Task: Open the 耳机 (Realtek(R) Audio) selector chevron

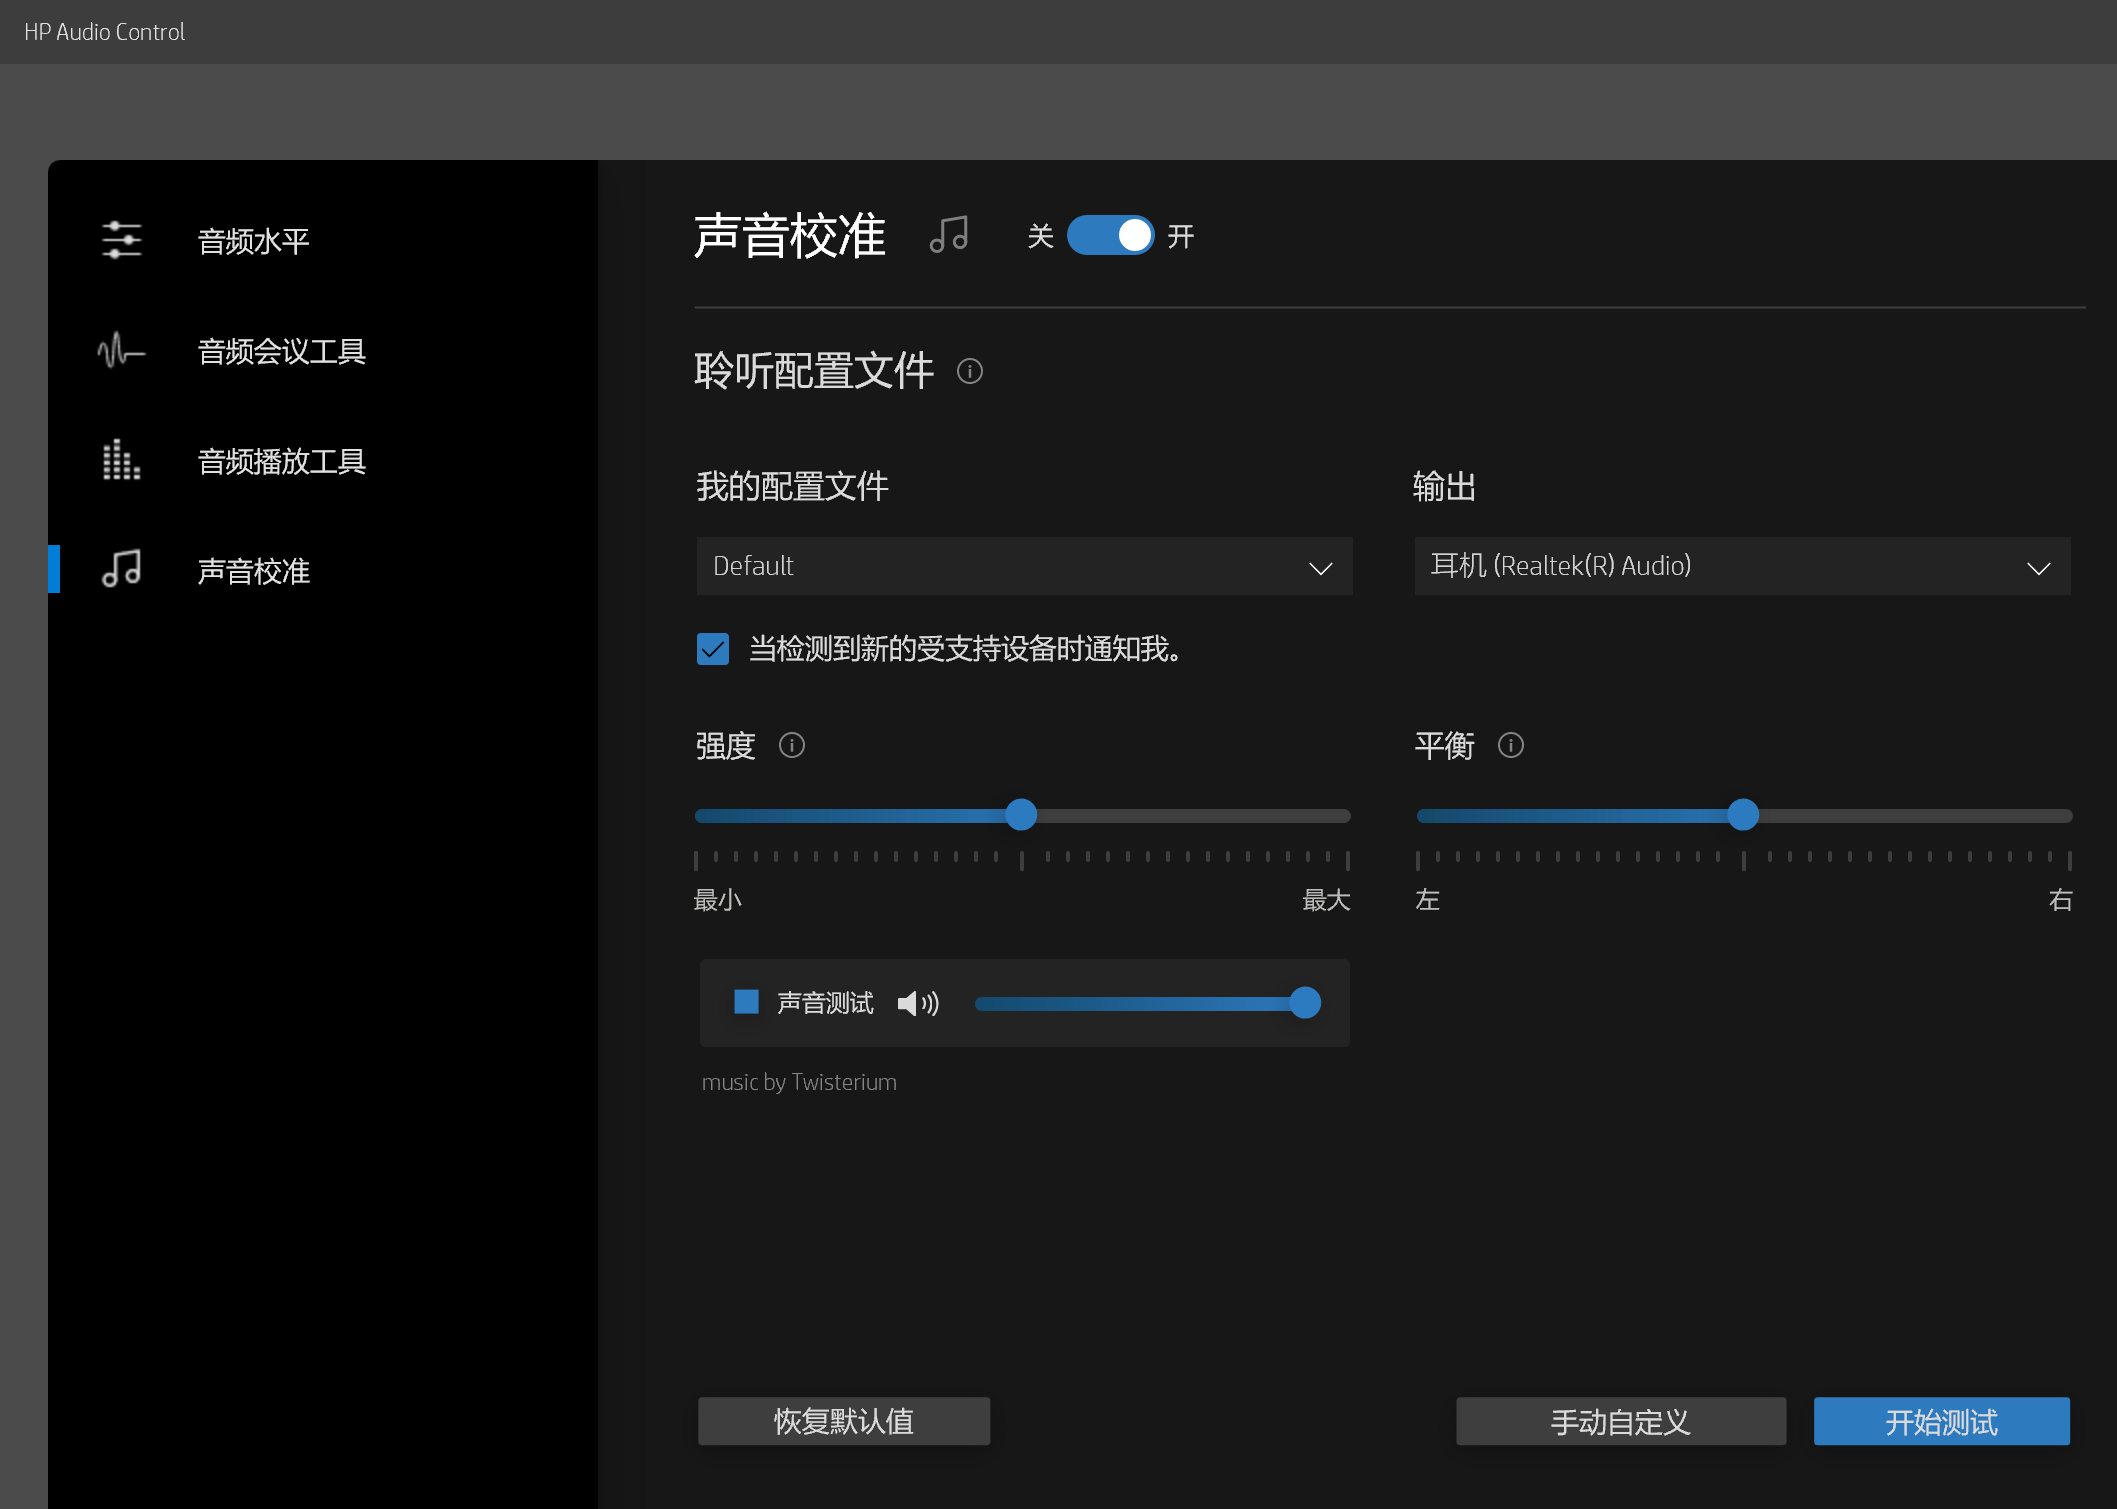Action: point(2039,567)
